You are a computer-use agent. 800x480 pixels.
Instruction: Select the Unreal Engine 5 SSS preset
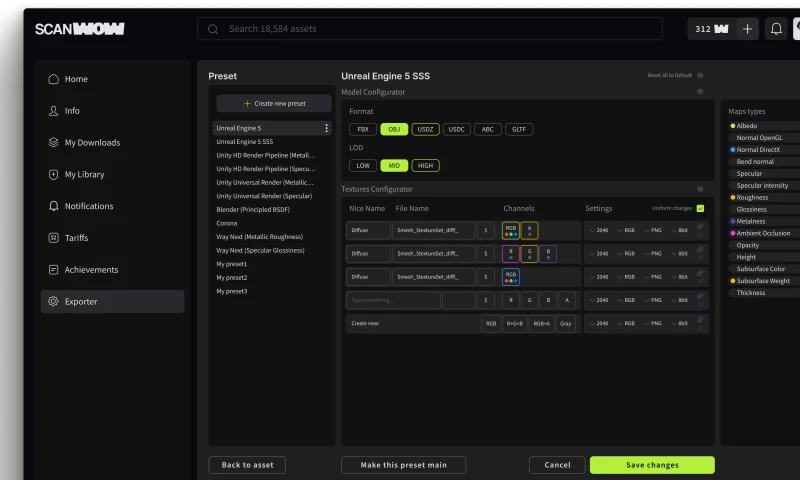244,142
